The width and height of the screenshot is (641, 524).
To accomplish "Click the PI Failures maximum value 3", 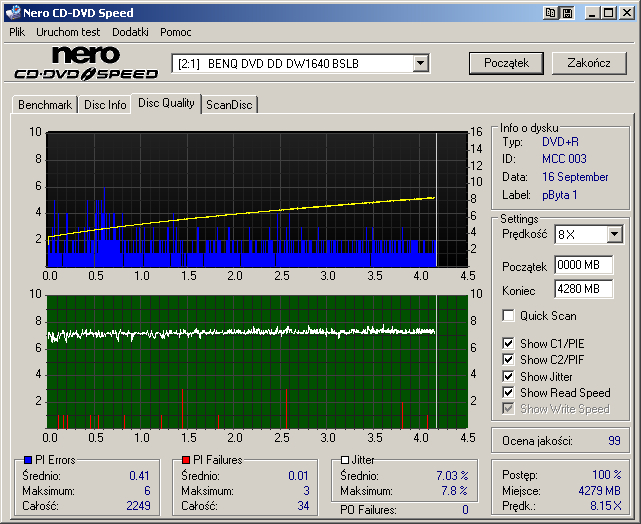I will [x=306, y=490].
